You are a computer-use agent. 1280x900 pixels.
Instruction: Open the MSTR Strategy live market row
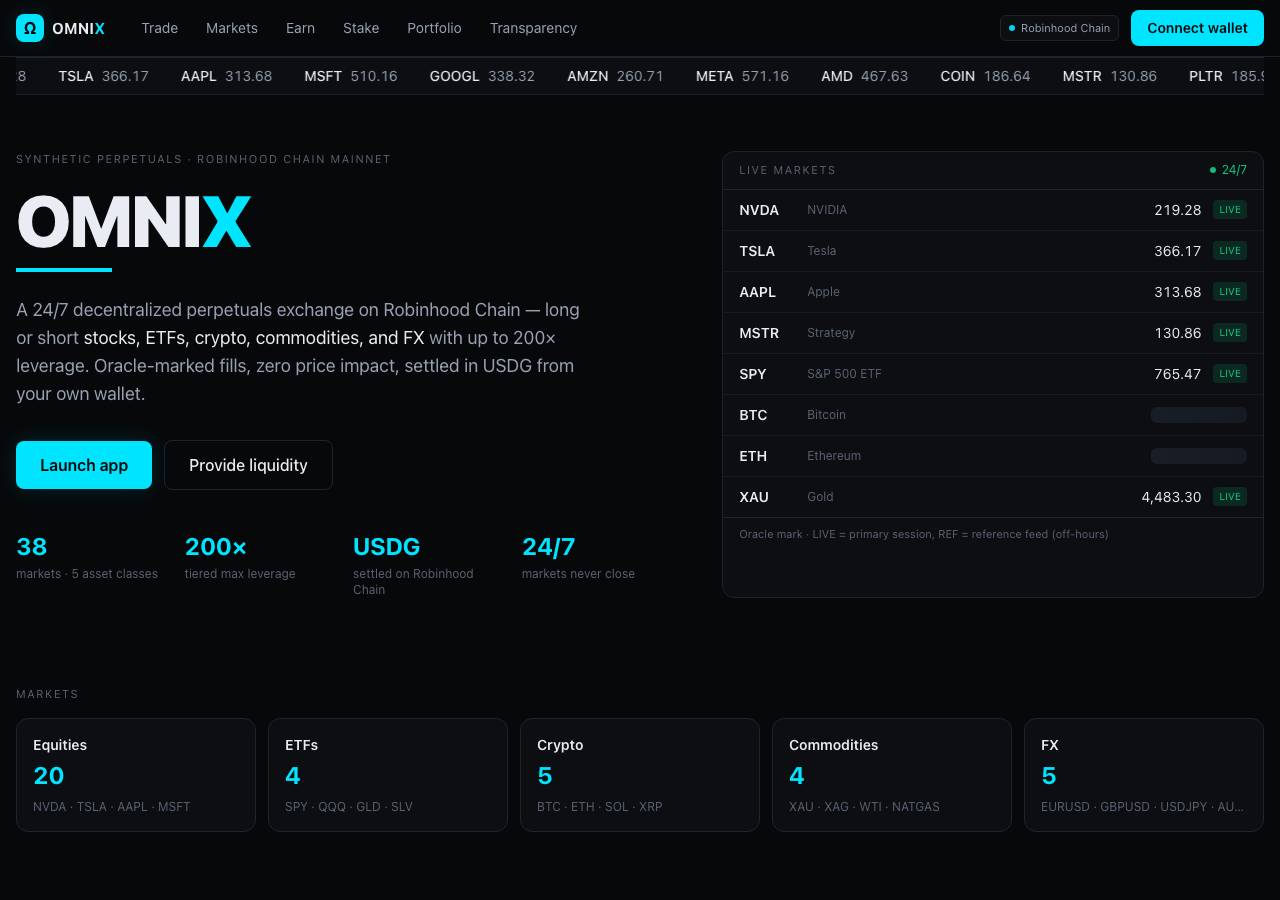pyautogui.click(x=993, y=333)
